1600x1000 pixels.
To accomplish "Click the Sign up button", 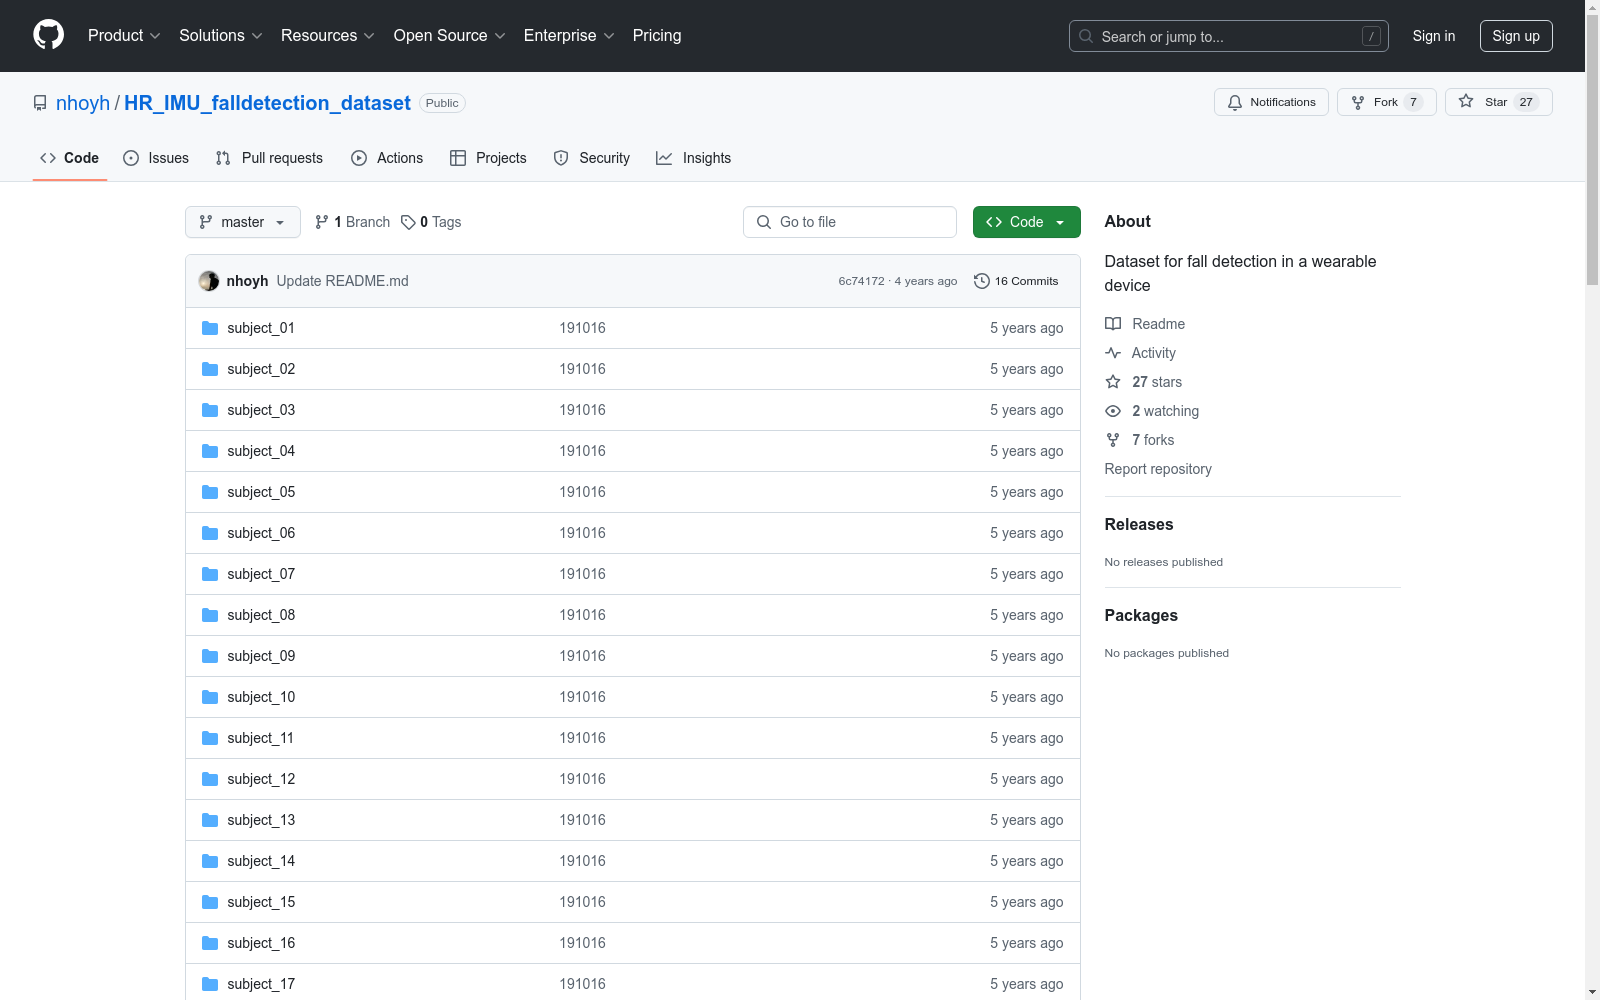I will coord(1515,36).
